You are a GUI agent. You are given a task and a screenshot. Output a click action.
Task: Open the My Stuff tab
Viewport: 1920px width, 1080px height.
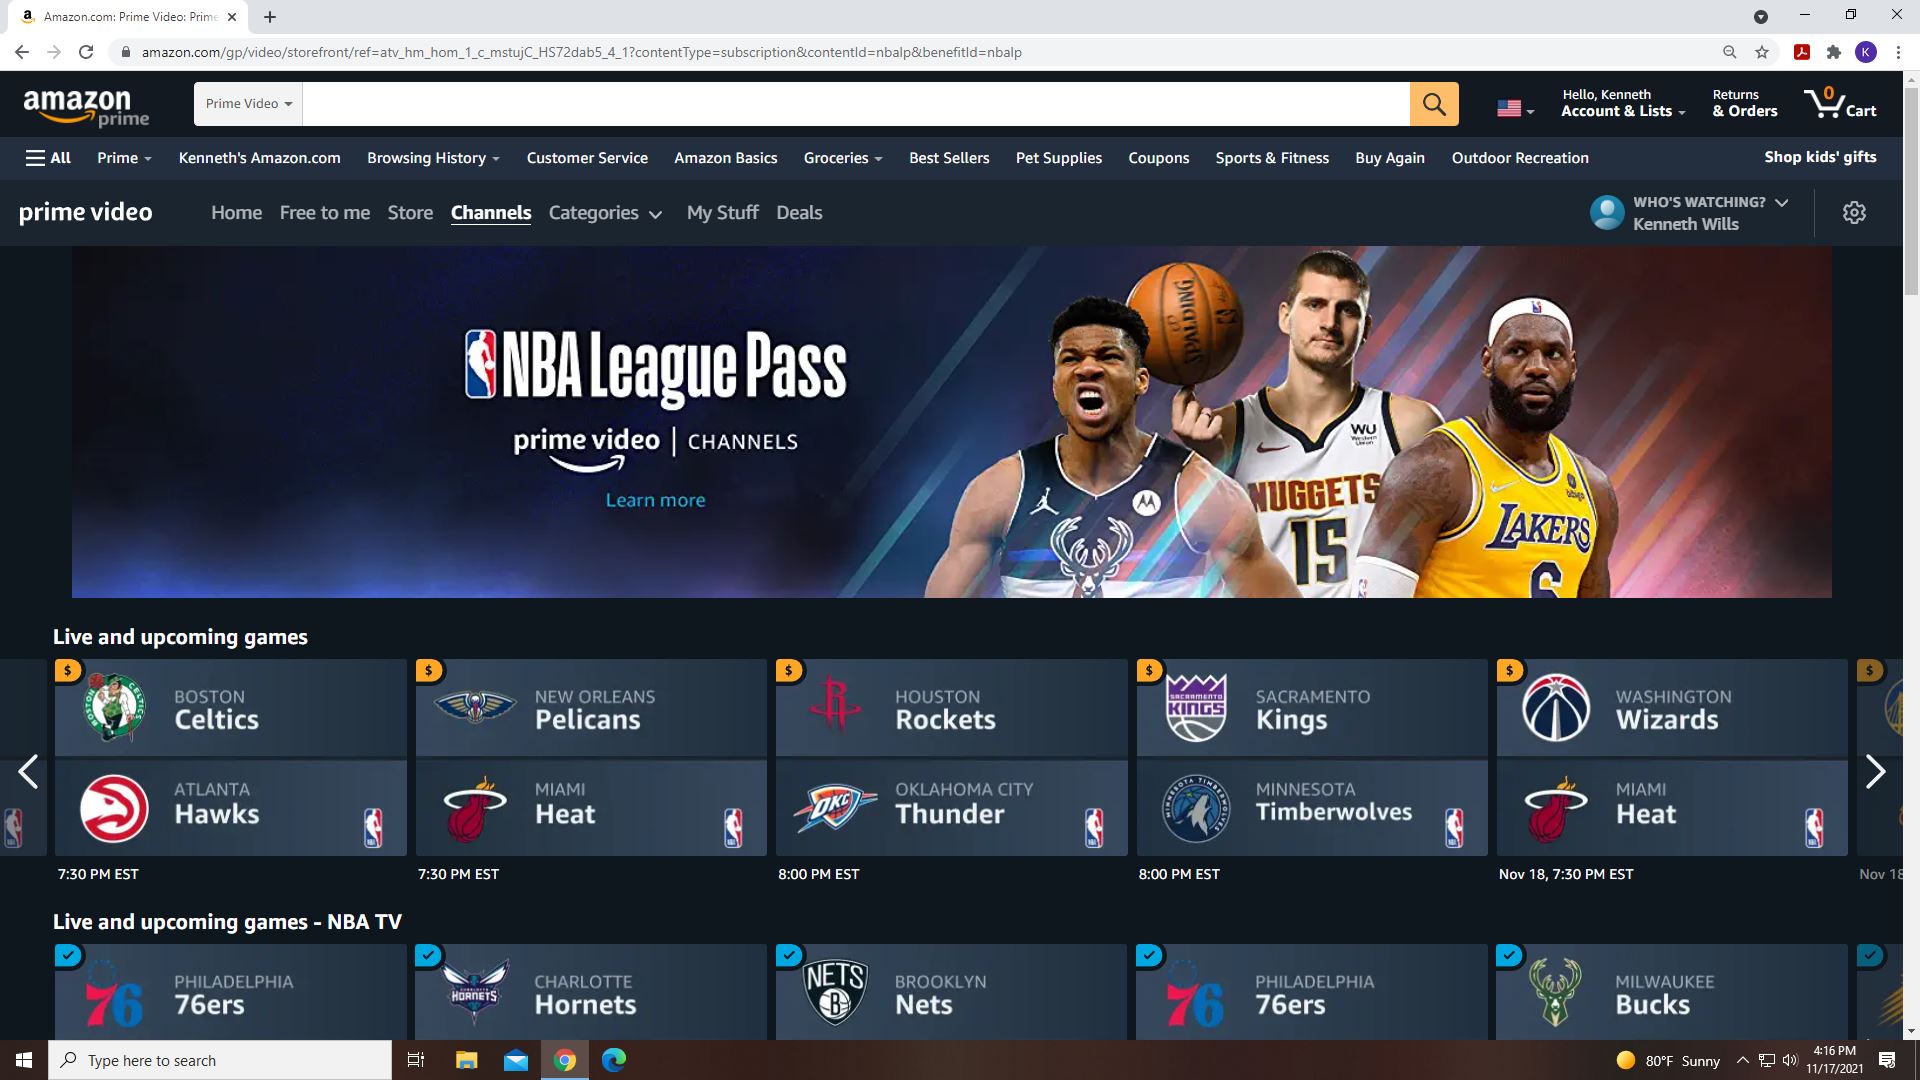tap(722, 213)
